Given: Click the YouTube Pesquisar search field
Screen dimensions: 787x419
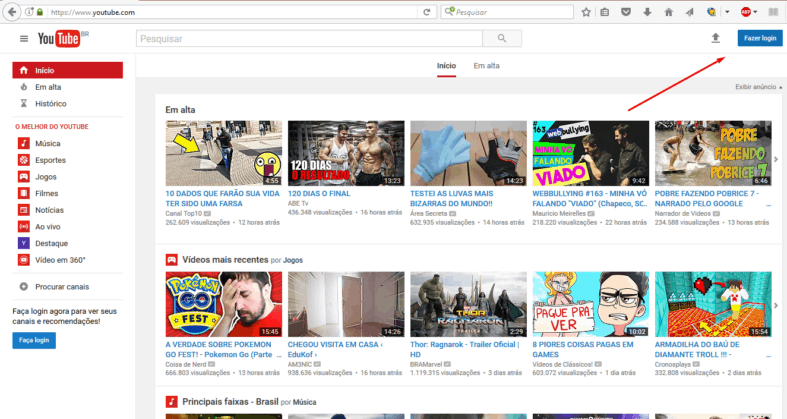Looking at the screenshot, I should click(x=309, y=38).
